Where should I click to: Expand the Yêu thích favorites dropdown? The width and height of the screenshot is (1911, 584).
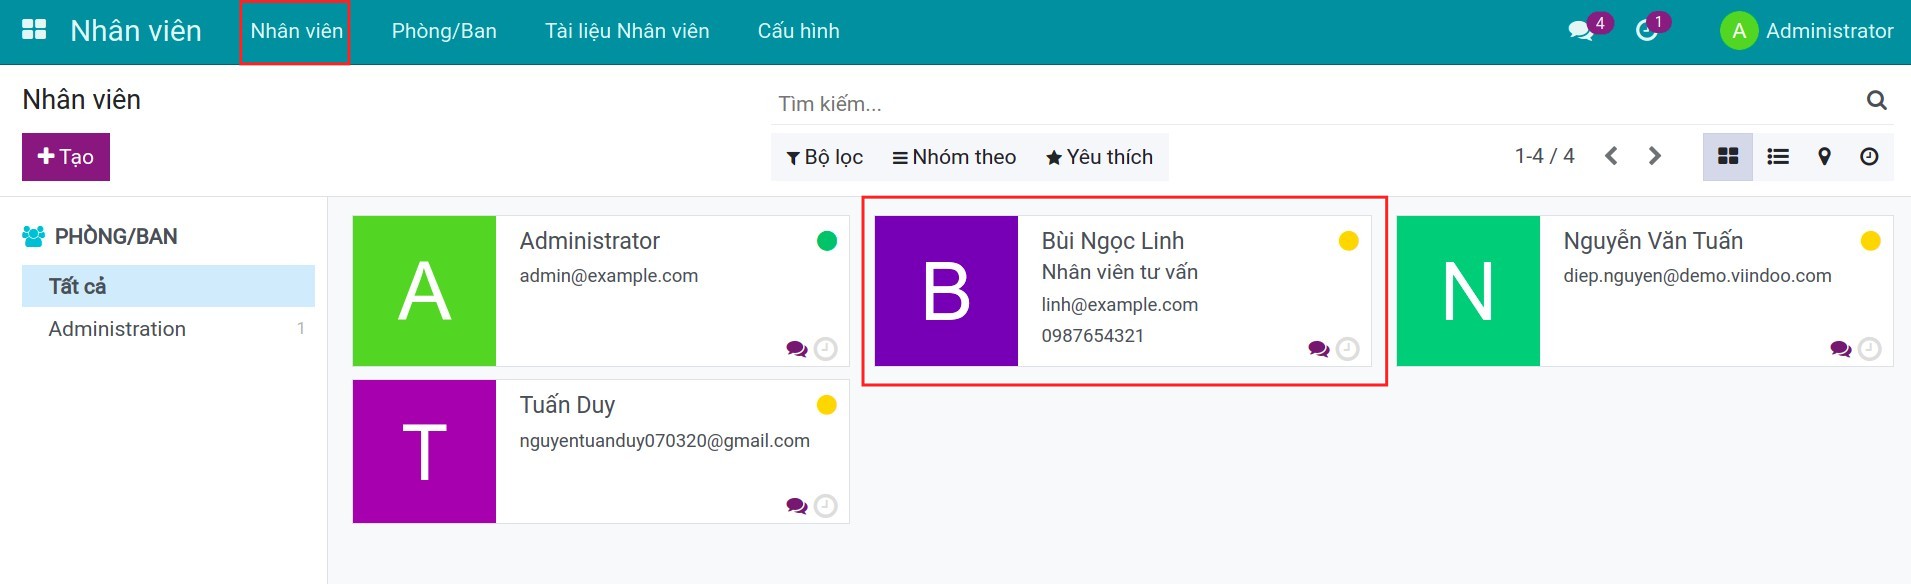[1099, 157]
